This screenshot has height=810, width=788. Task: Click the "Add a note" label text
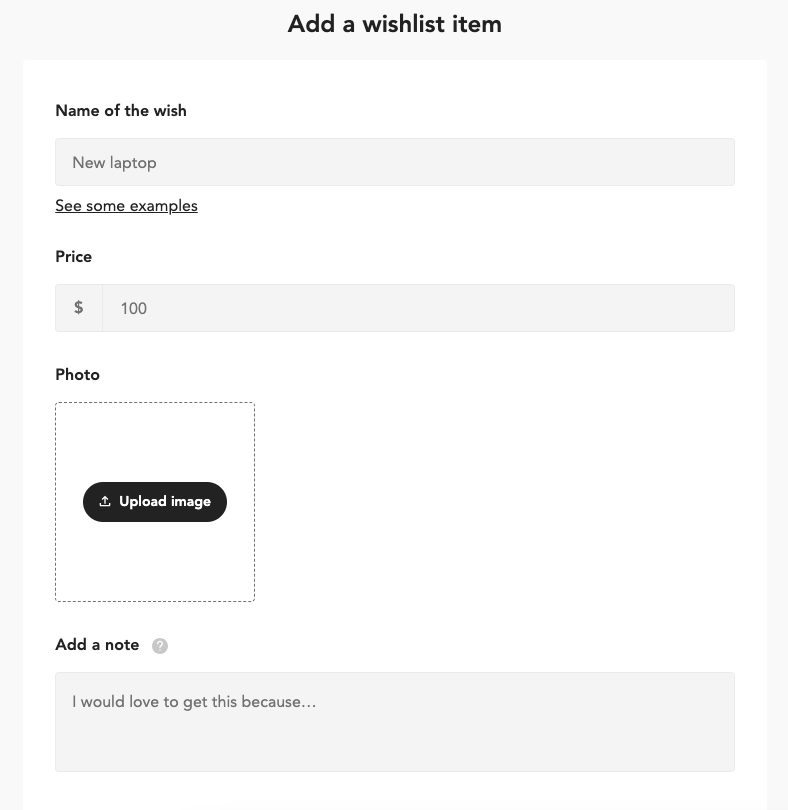point(97,645)
